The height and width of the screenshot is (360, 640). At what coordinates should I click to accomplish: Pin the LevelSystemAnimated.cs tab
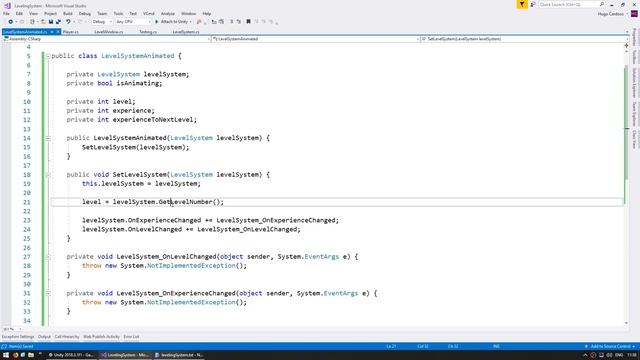point(52,32)
